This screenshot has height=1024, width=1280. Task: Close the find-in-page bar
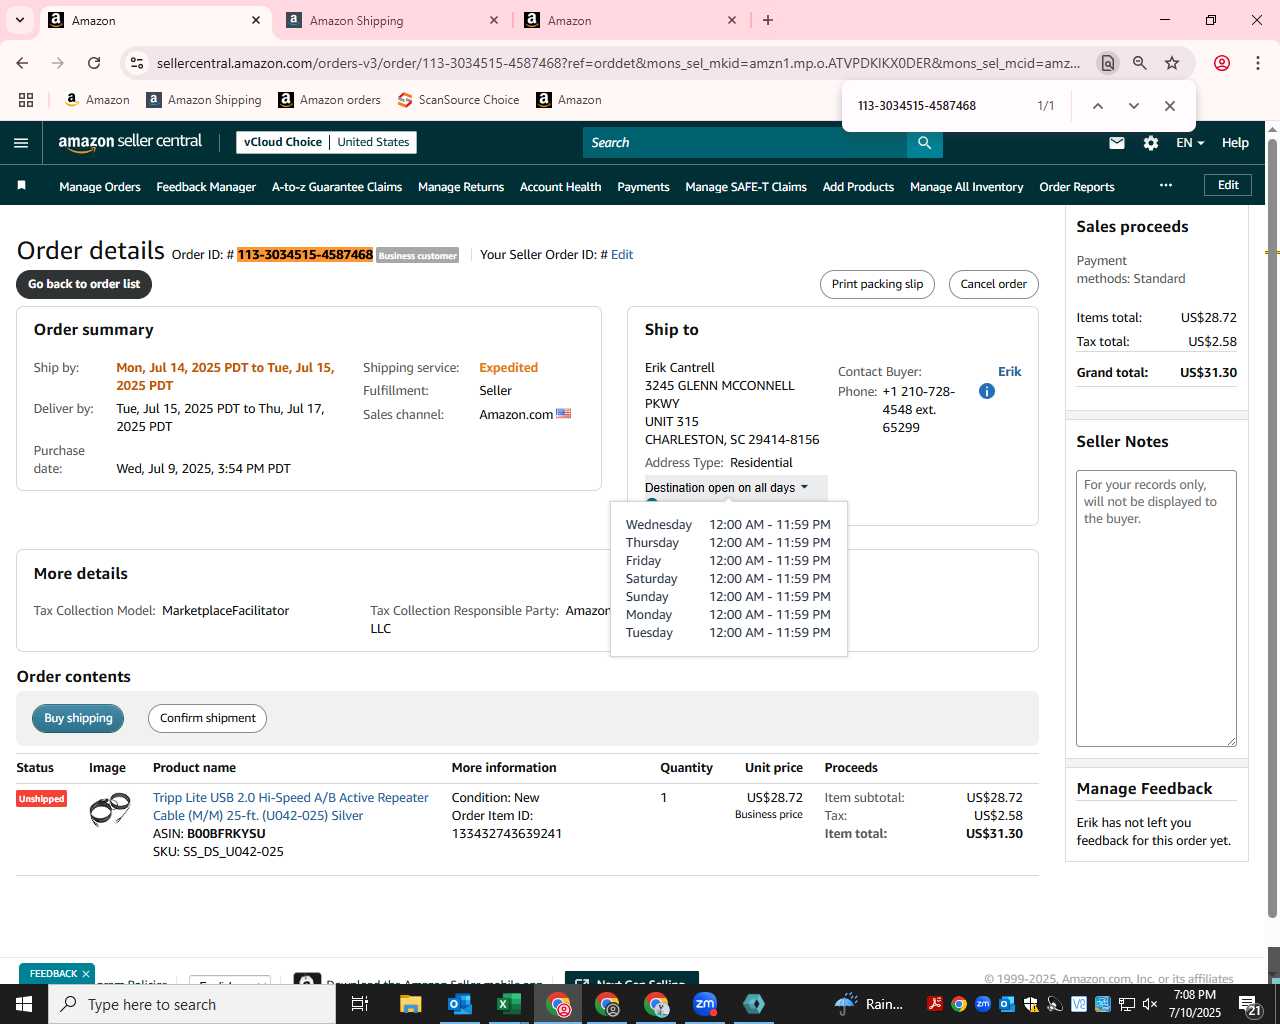(1170, 106)
